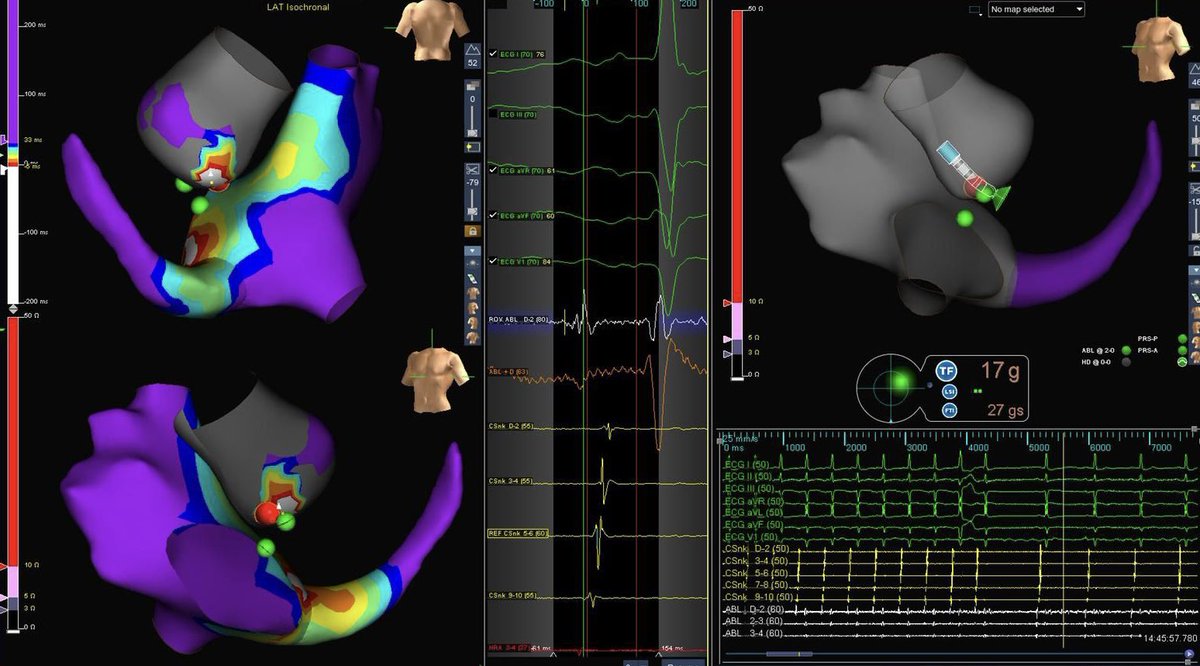Click the PRS-P green status dot
This screenshot has width=1200, height=666.
[1182, 339]
